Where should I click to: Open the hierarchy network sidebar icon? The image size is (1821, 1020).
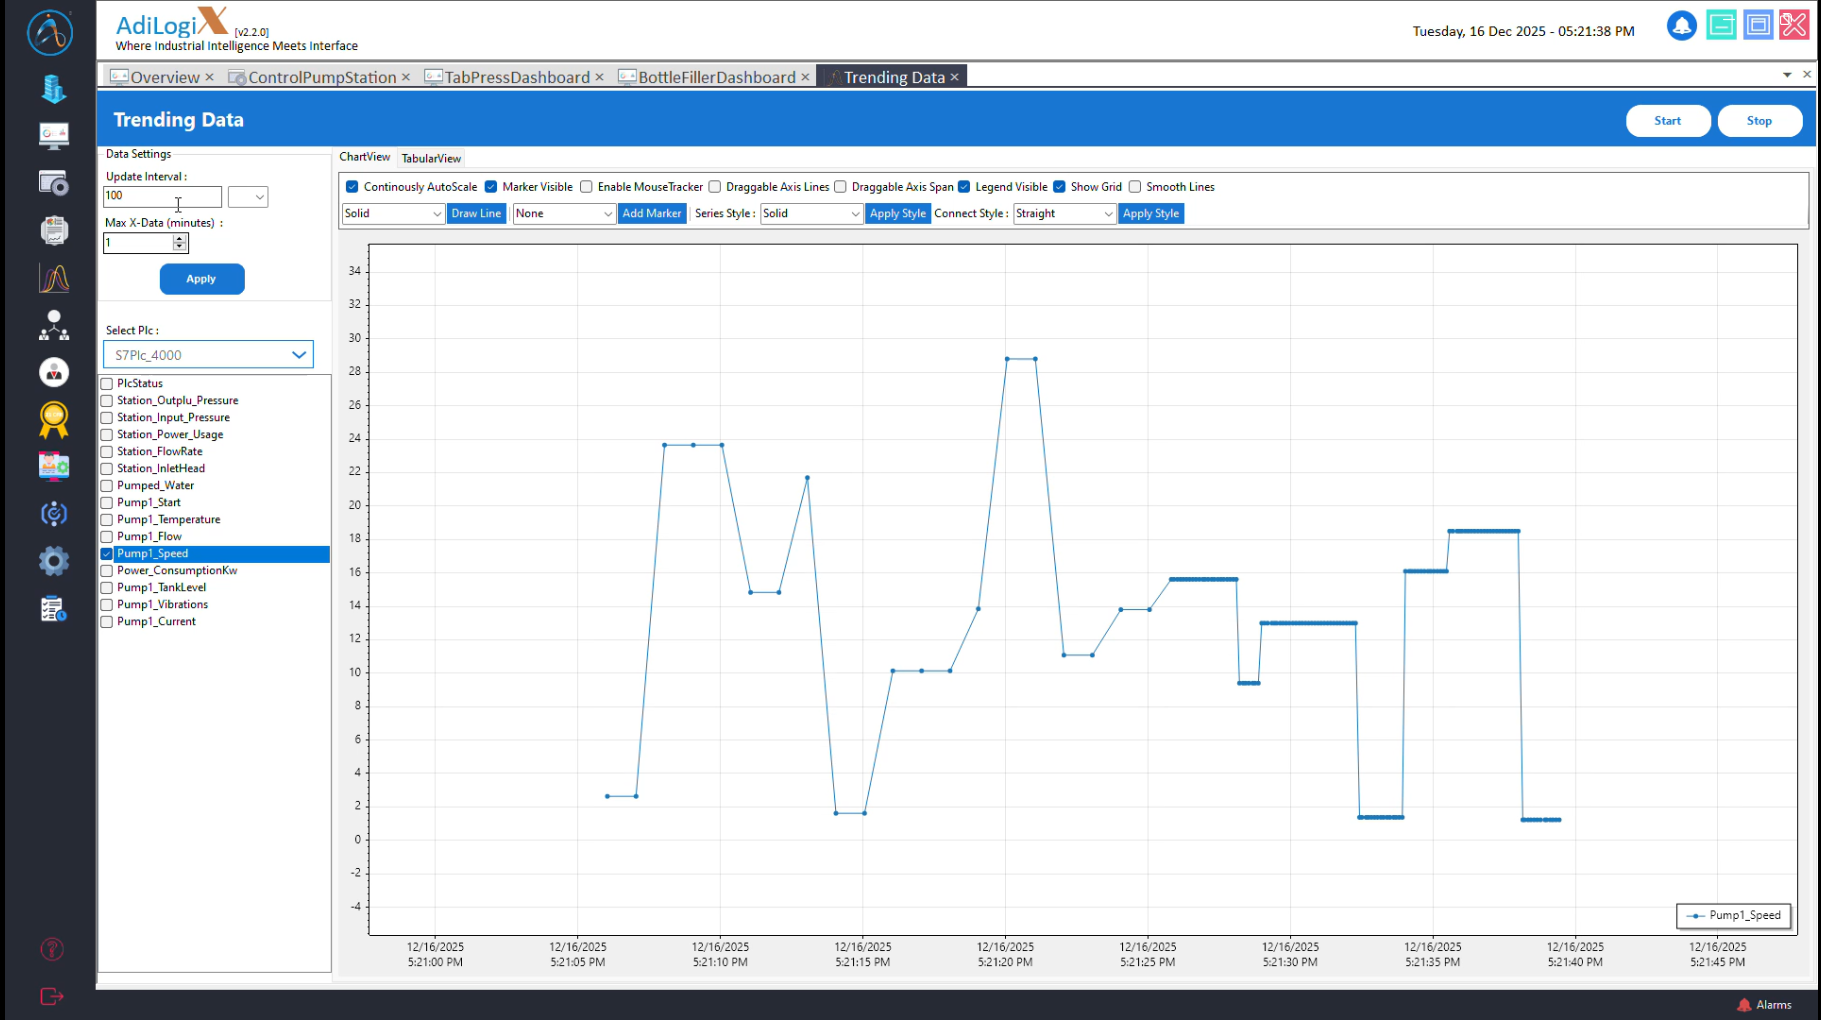pyautogui.click(x=54, y=325)
